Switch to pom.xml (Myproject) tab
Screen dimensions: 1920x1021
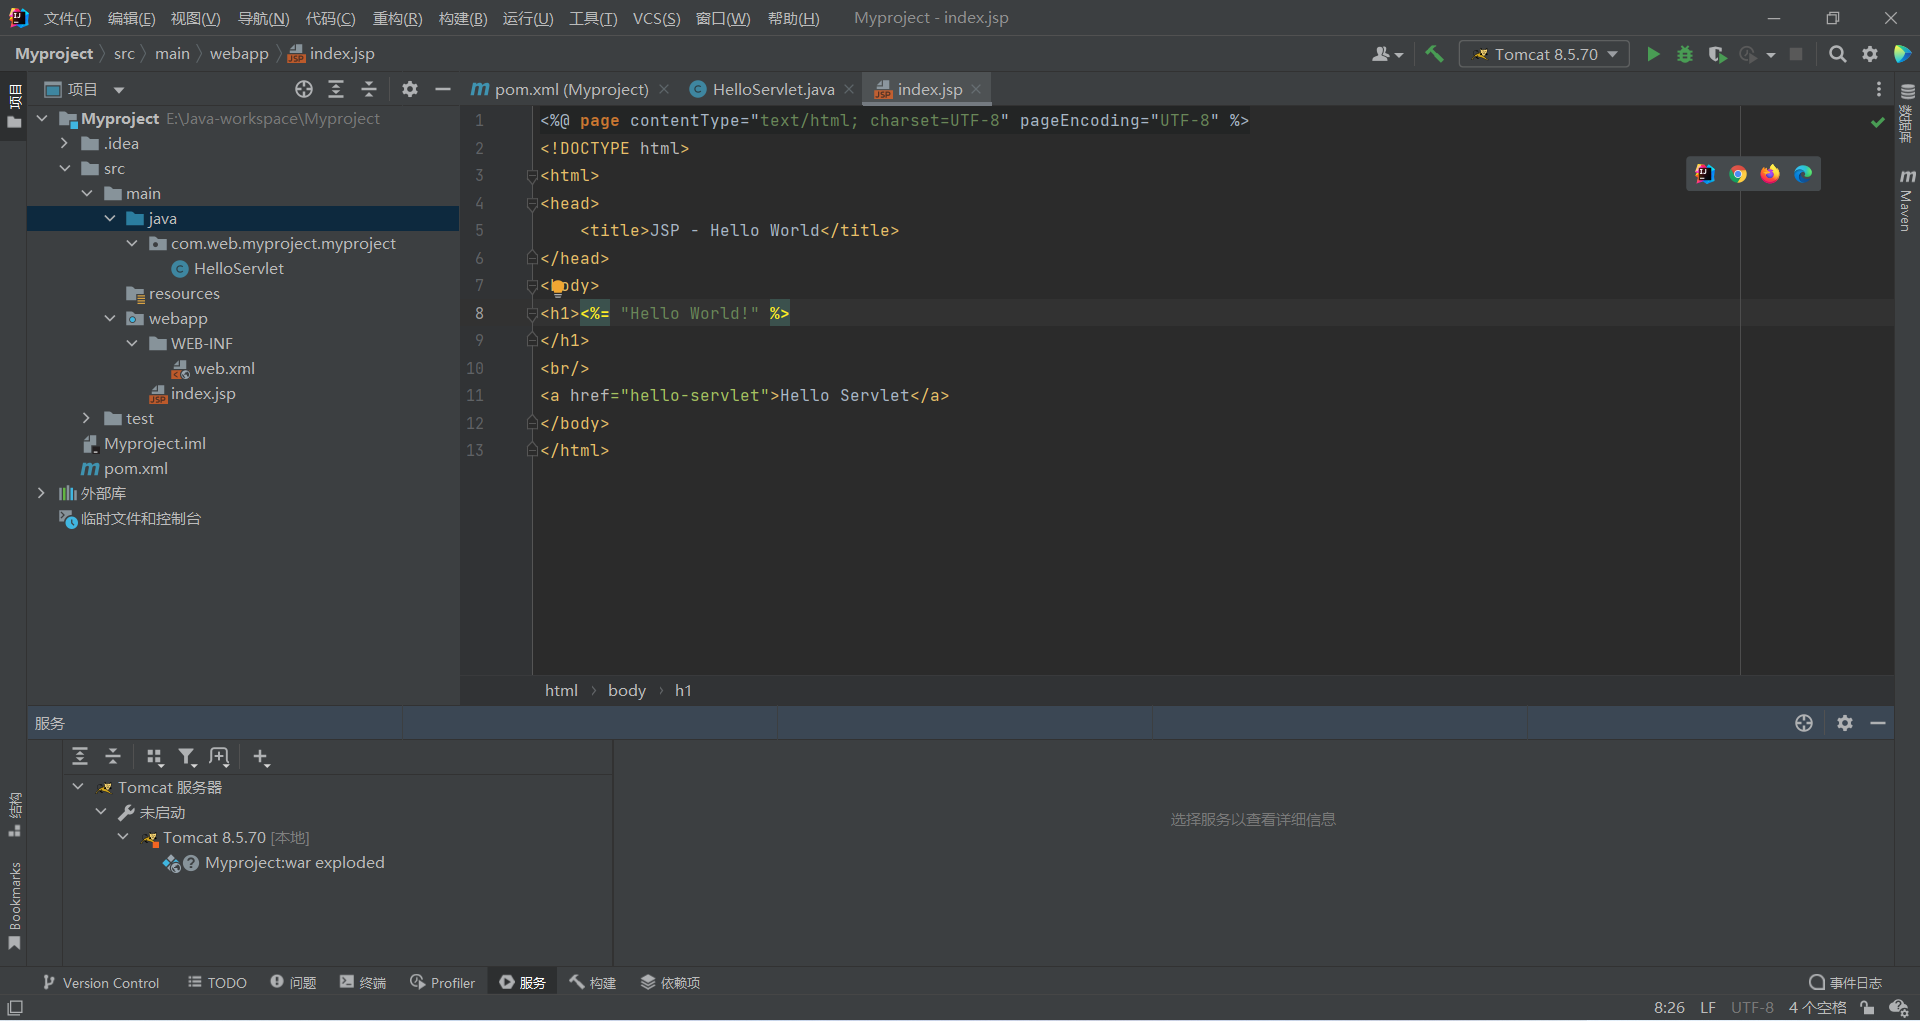tap(571, 89)
